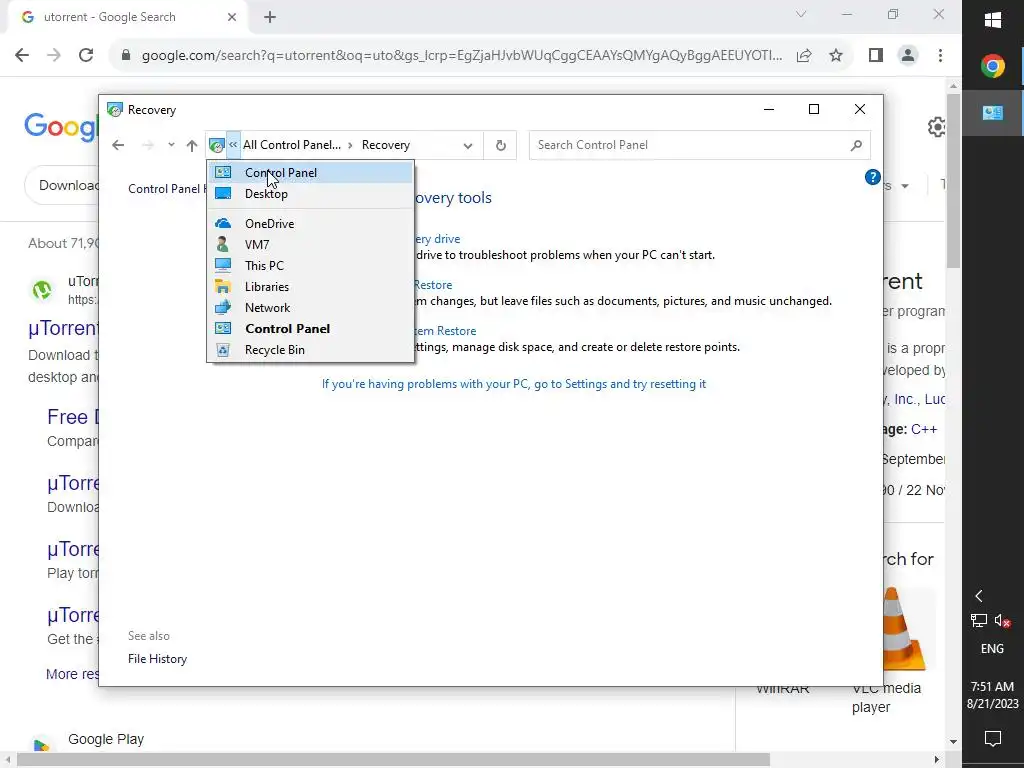
Task: Choose the bold Control Panel entry
Action: pos(310,328)
